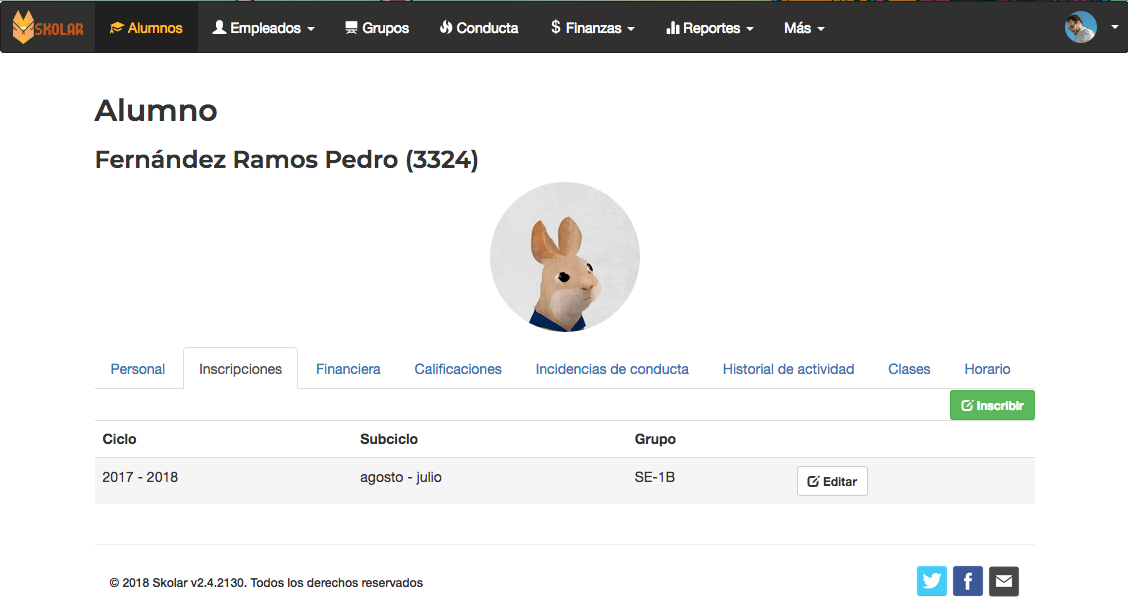Click the student's rabbit profile picture
The image size is (1128, 606).
click(564, 257)
